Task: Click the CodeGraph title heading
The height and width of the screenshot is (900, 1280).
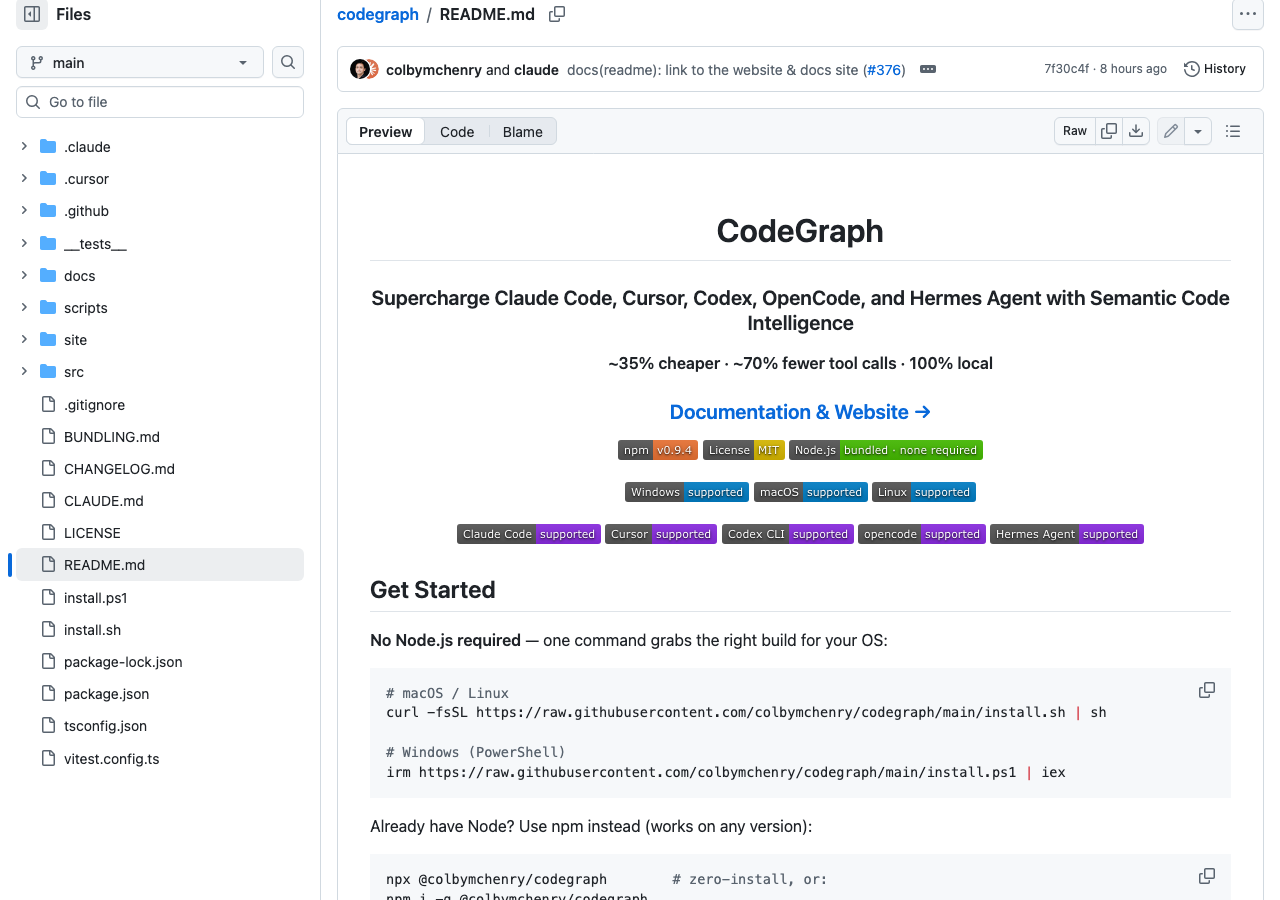Action: tap(800, 230)
